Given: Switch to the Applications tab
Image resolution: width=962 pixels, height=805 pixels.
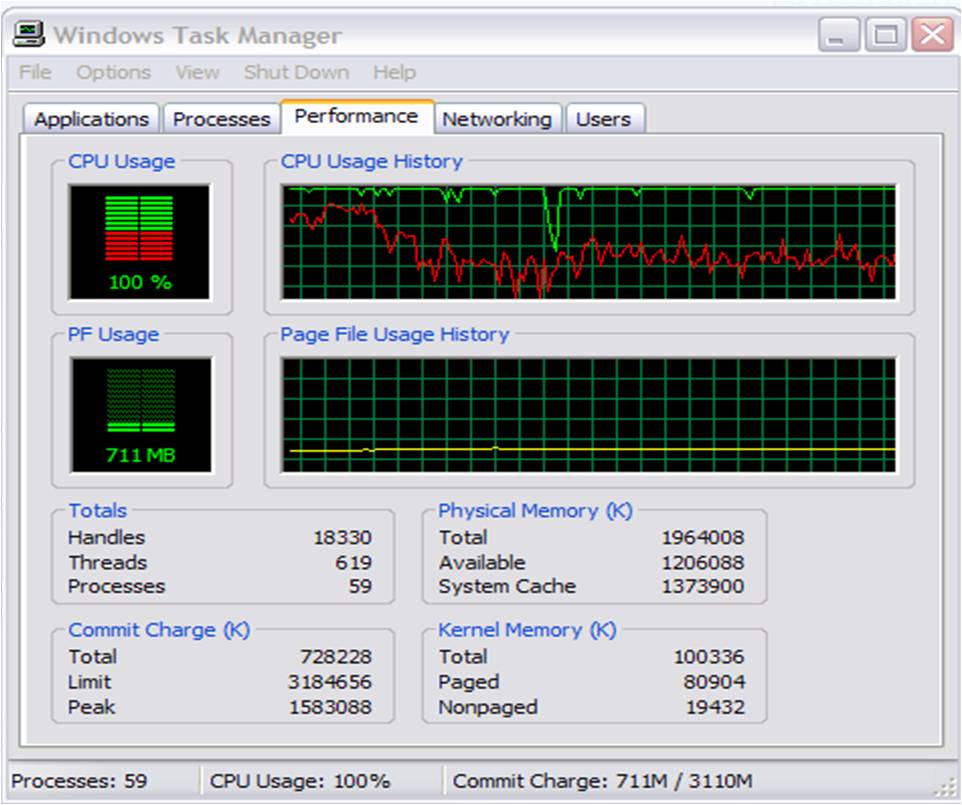Looking at the screenshot, I should click(x=91, y=118).
